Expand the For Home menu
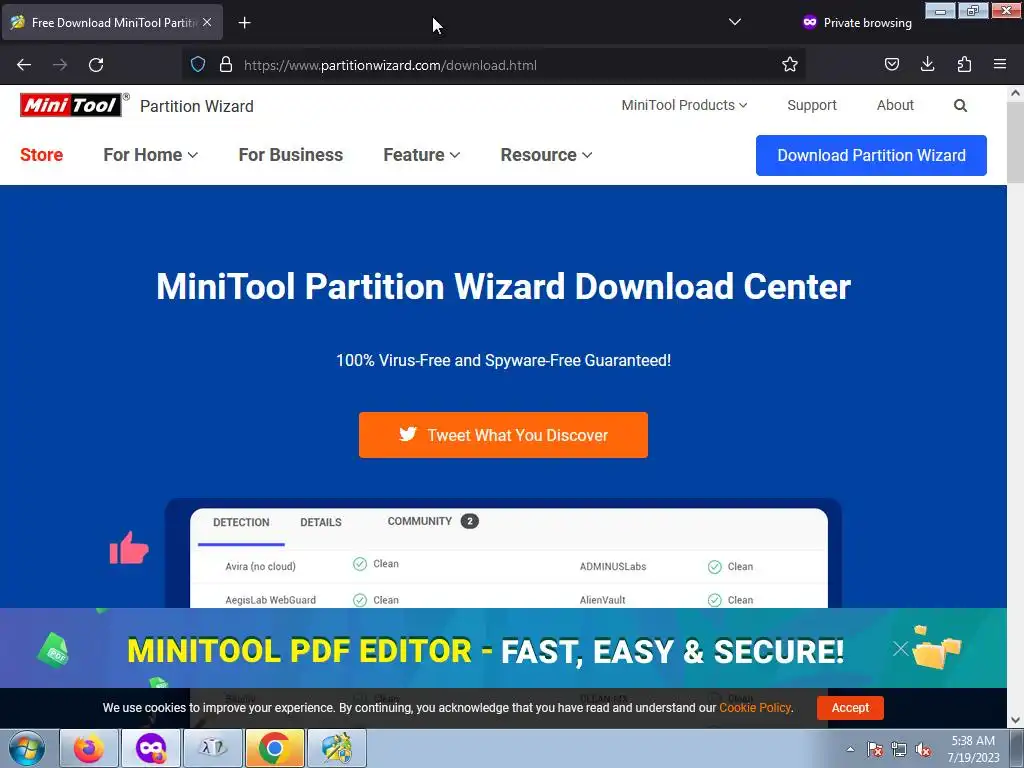The image size is (1024, 768). (150, 155)
